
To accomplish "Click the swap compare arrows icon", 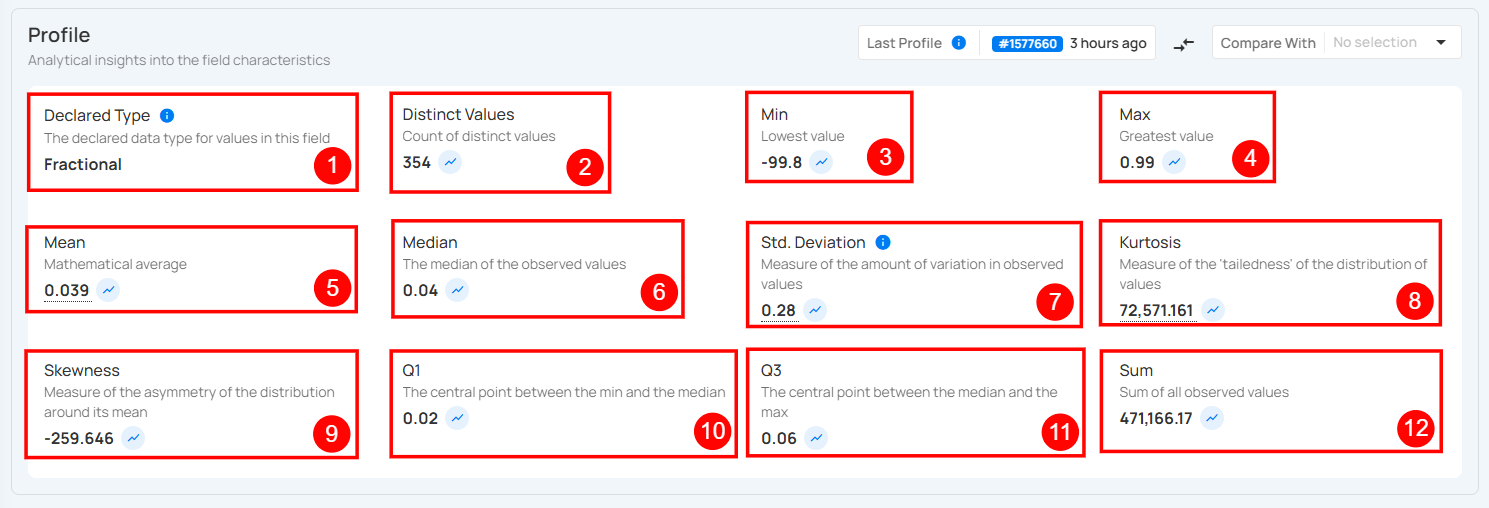I will 1184,44.
